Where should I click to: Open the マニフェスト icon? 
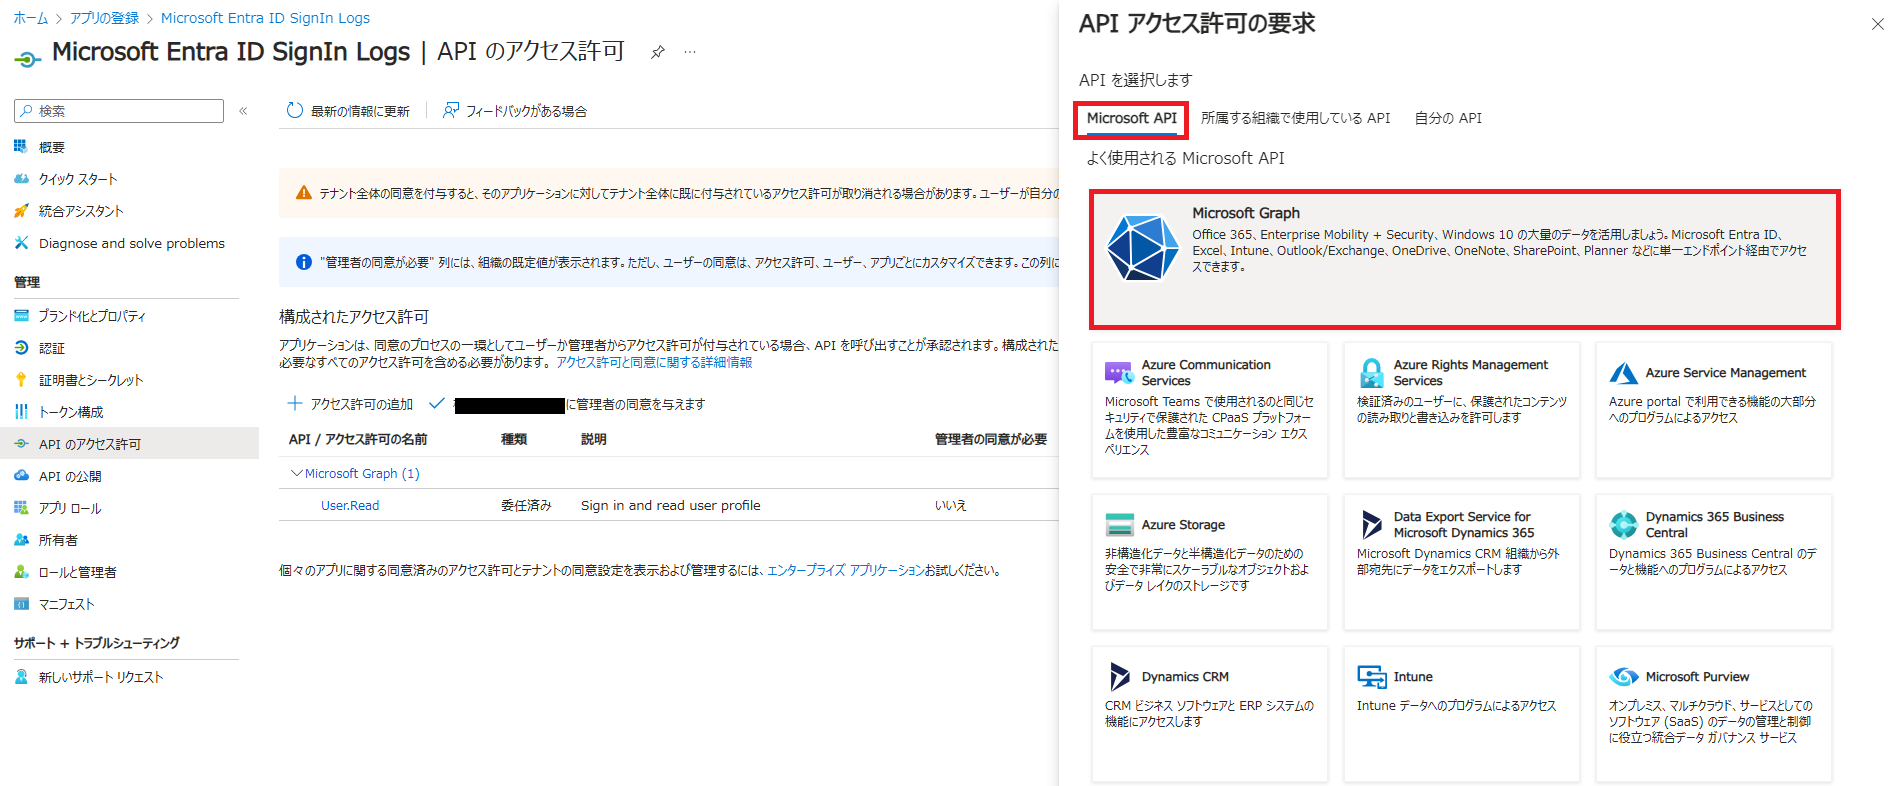[x=21, y=604]
